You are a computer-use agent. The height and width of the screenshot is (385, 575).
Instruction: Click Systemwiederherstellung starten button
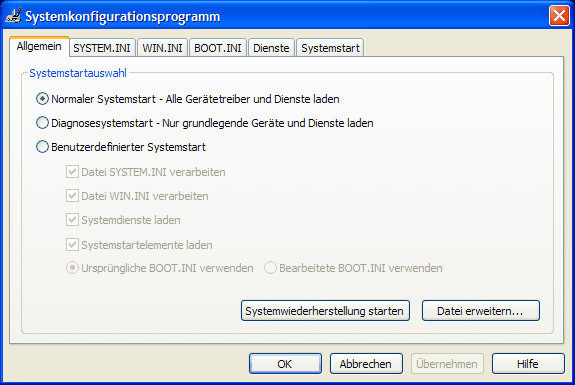[325, 311]
